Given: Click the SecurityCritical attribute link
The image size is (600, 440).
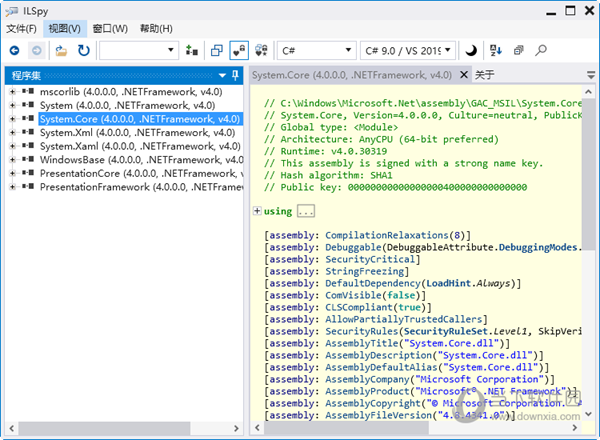Looking at the screenshot, I should pos(370,259).
